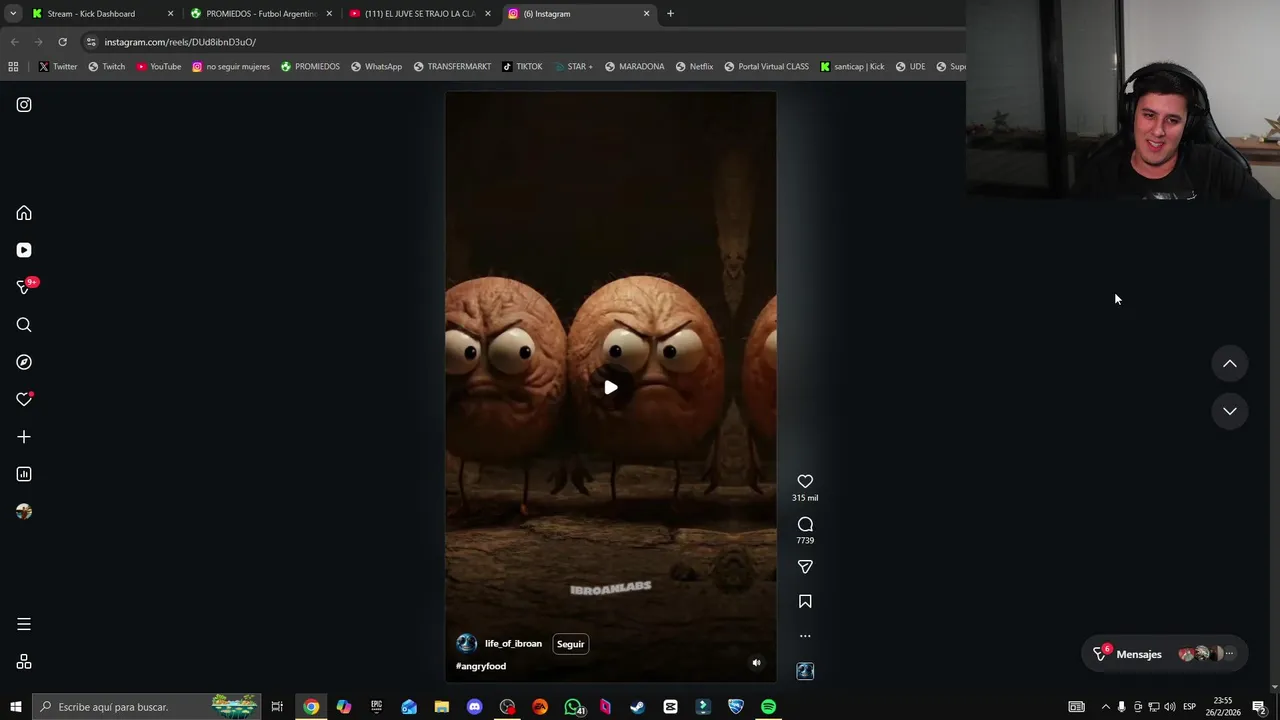
Task: Open the reel's three-dot options menu
Action: [x=805, y=636]
